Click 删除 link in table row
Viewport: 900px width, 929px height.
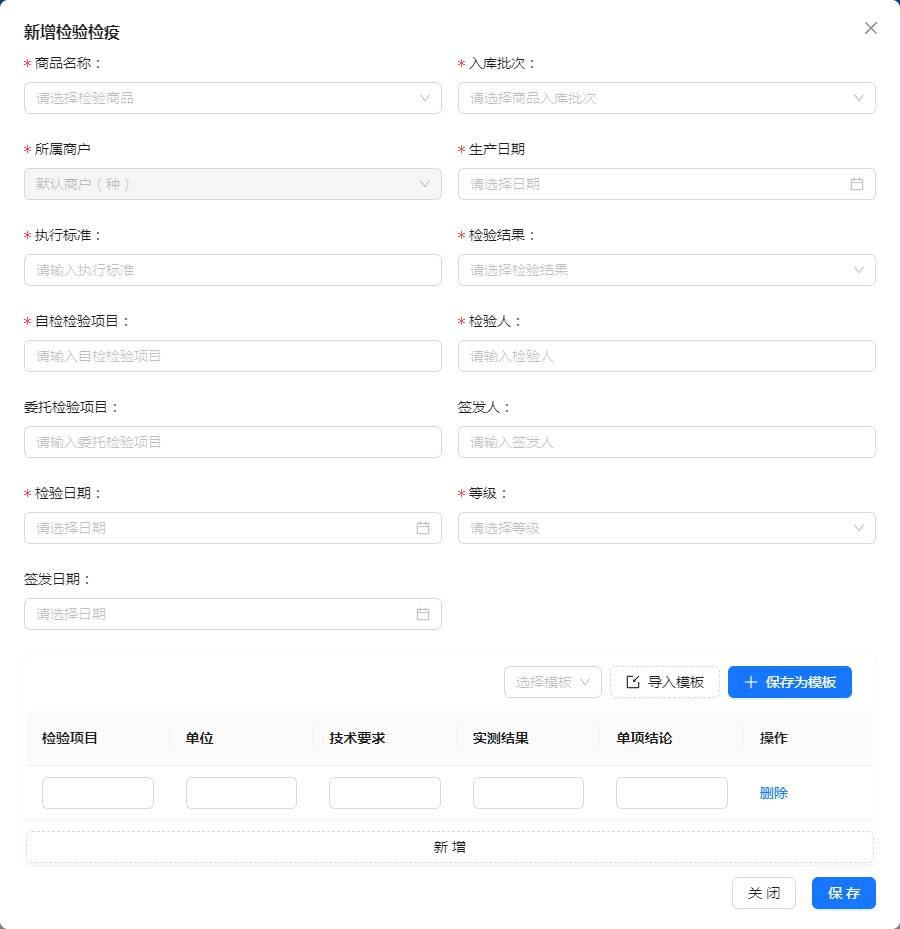pyautogui.click(x=773, y=793)
